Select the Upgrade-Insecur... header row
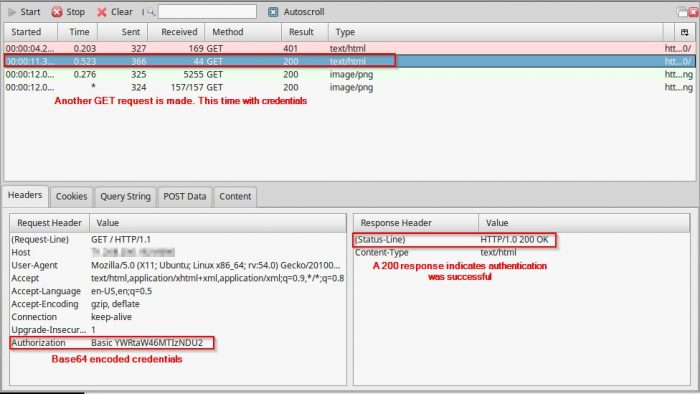 pos(178,330)
